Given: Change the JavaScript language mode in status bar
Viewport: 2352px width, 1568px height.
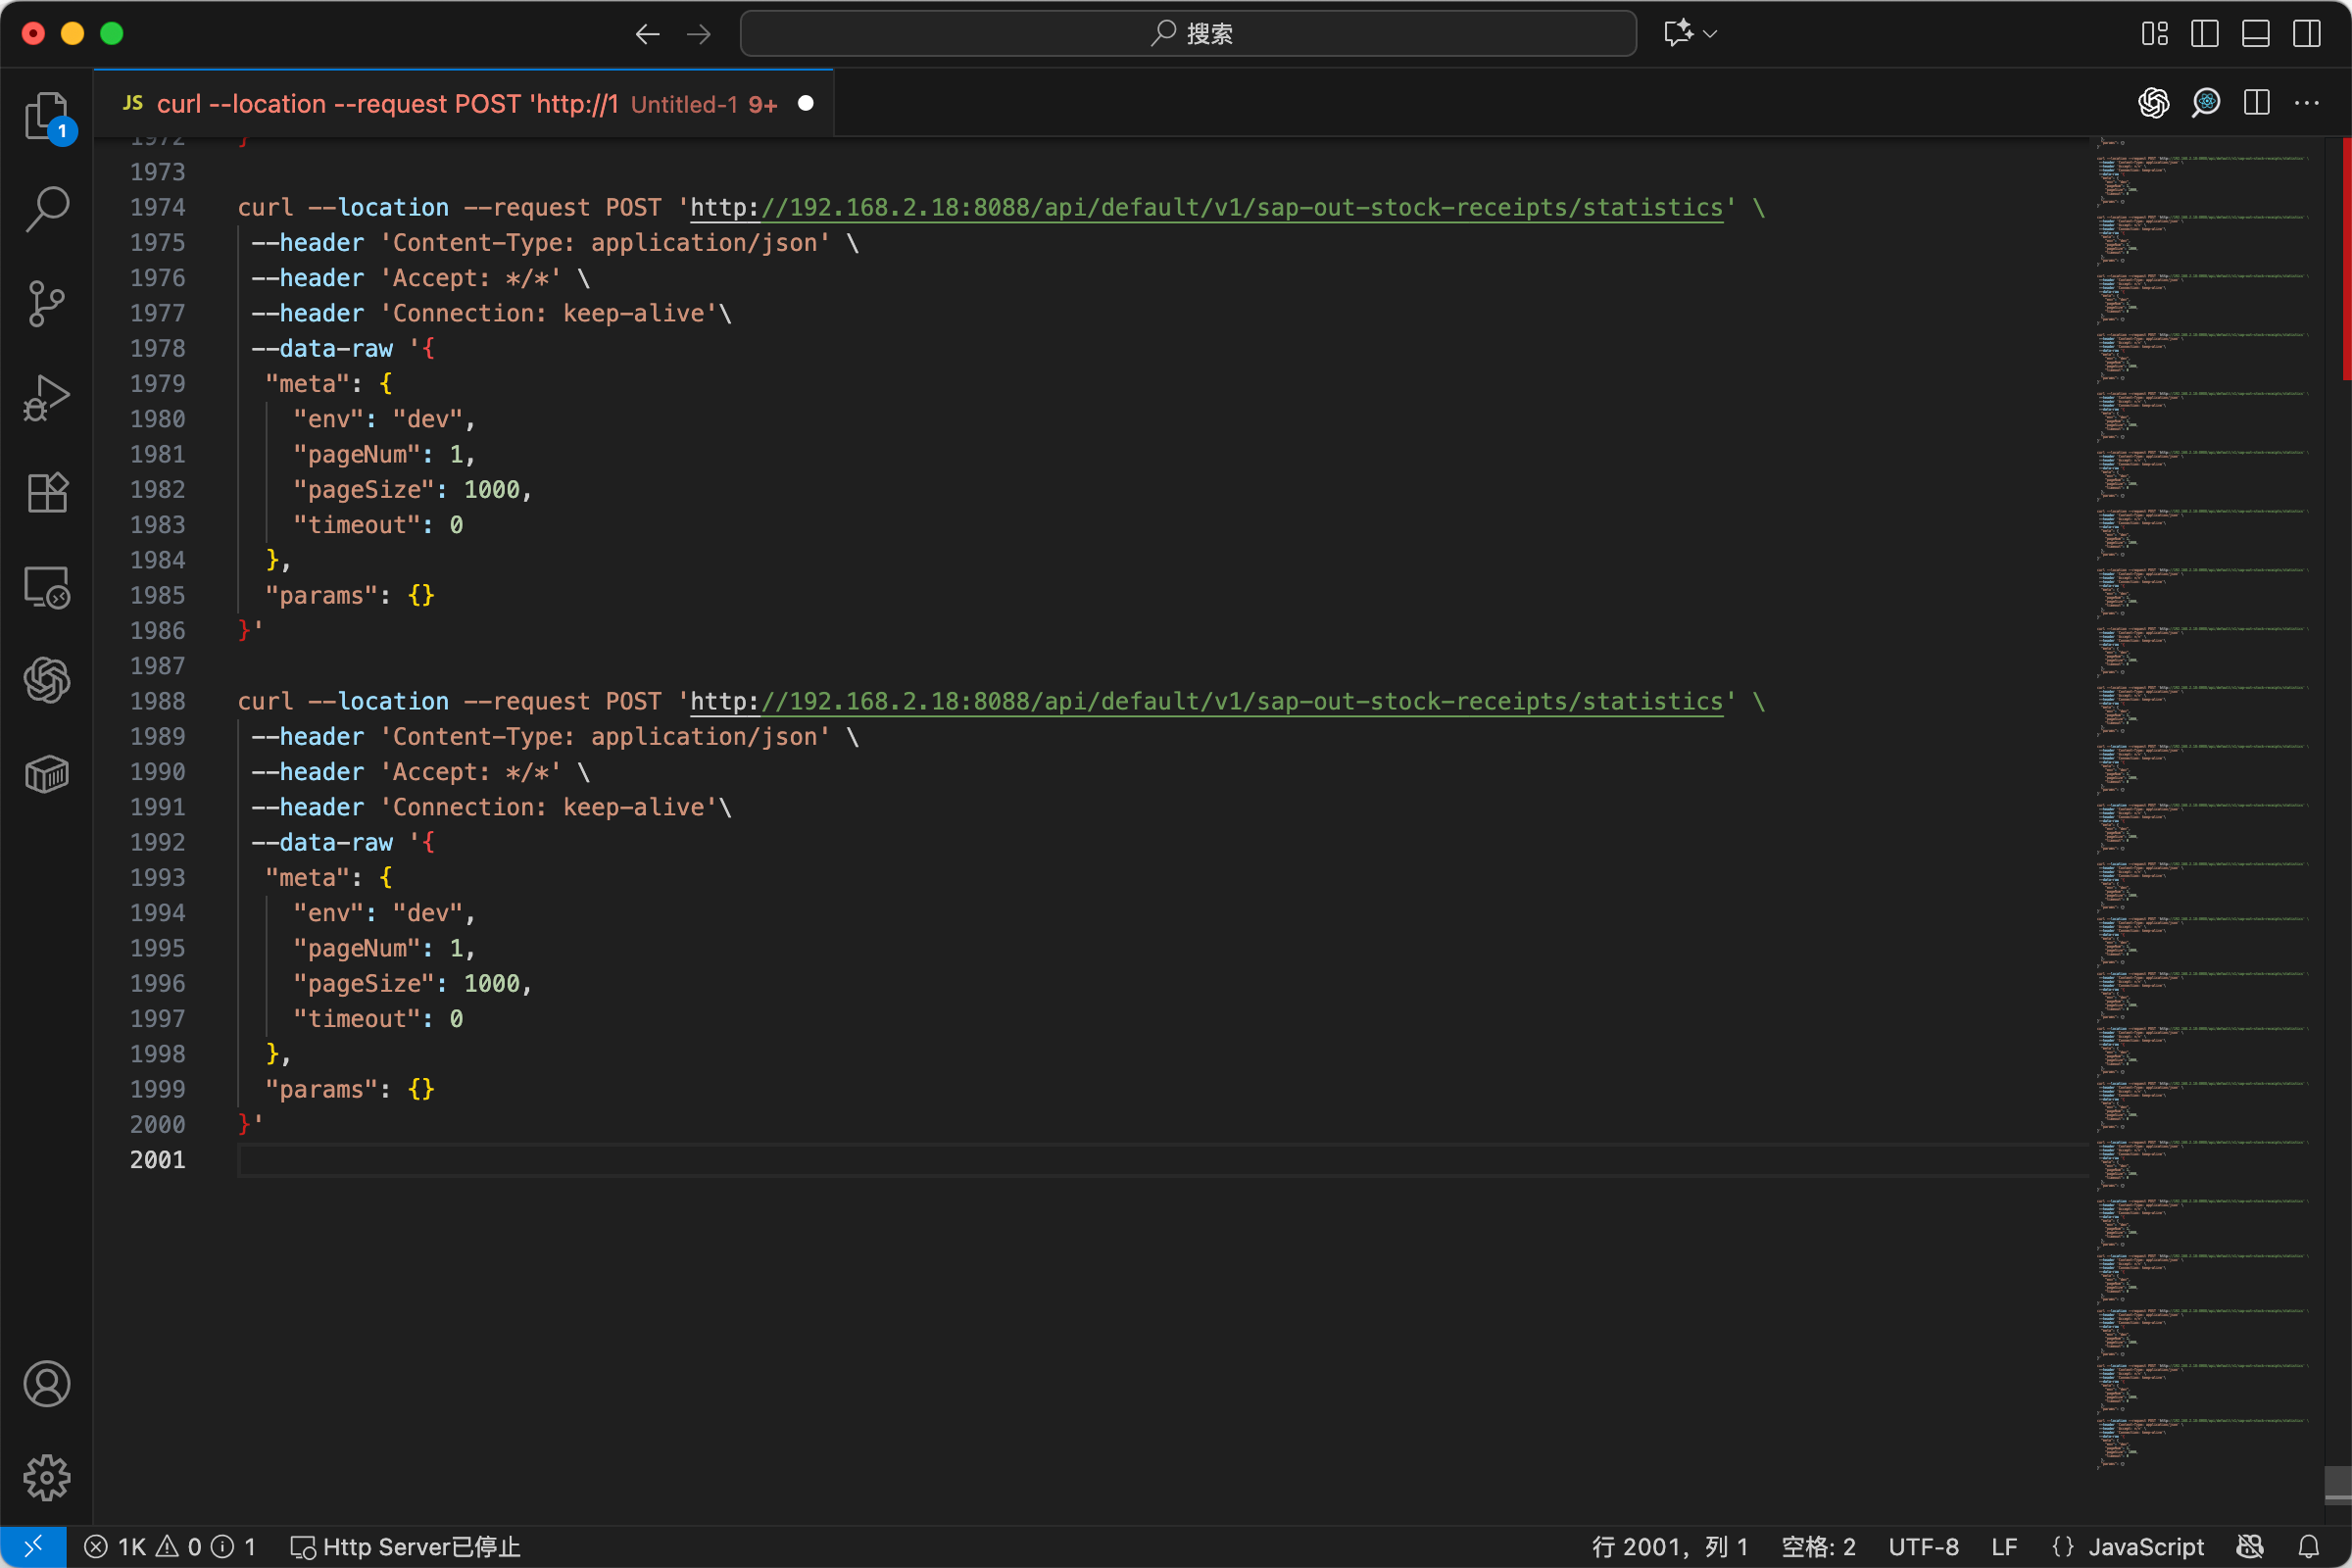Looking at the screenshot, I should 2145,1547.
